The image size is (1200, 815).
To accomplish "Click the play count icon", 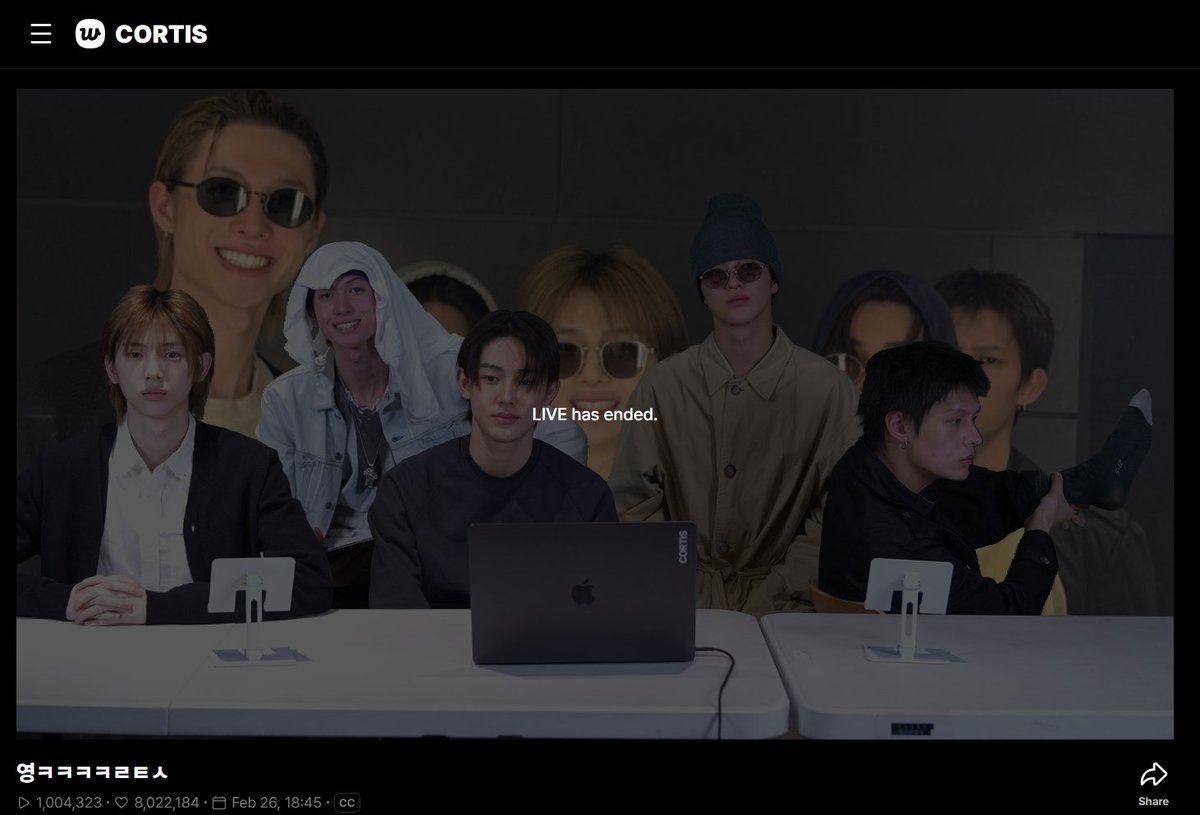I will [24, 802].
